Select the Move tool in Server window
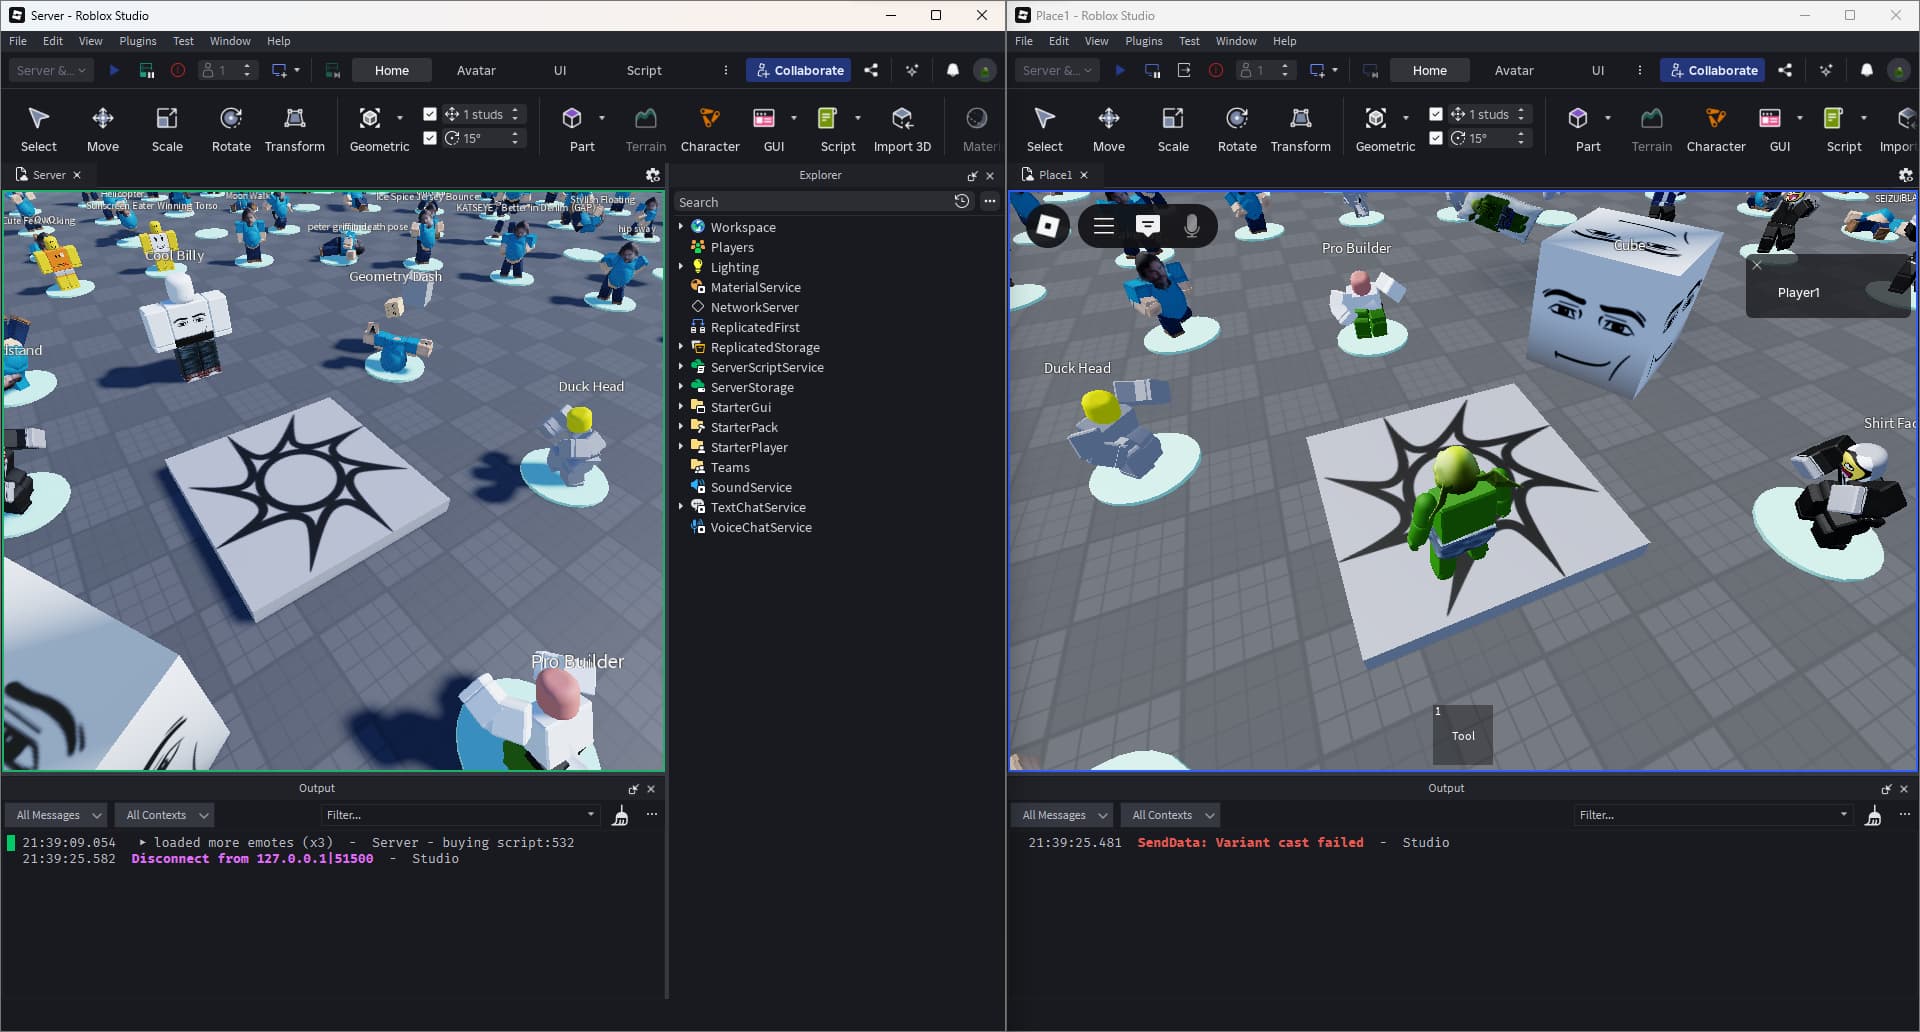1920x1032 pixels. (x=102, y=129)
